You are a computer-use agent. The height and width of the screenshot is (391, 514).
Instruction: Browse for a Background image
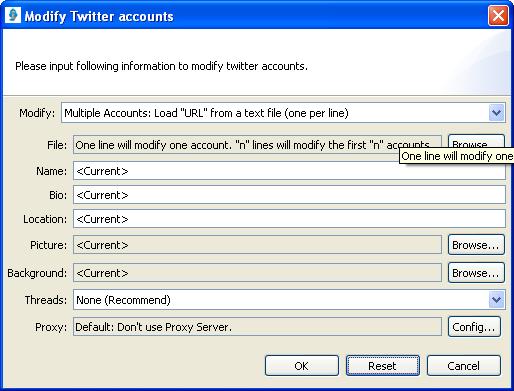tap(476, 273)
